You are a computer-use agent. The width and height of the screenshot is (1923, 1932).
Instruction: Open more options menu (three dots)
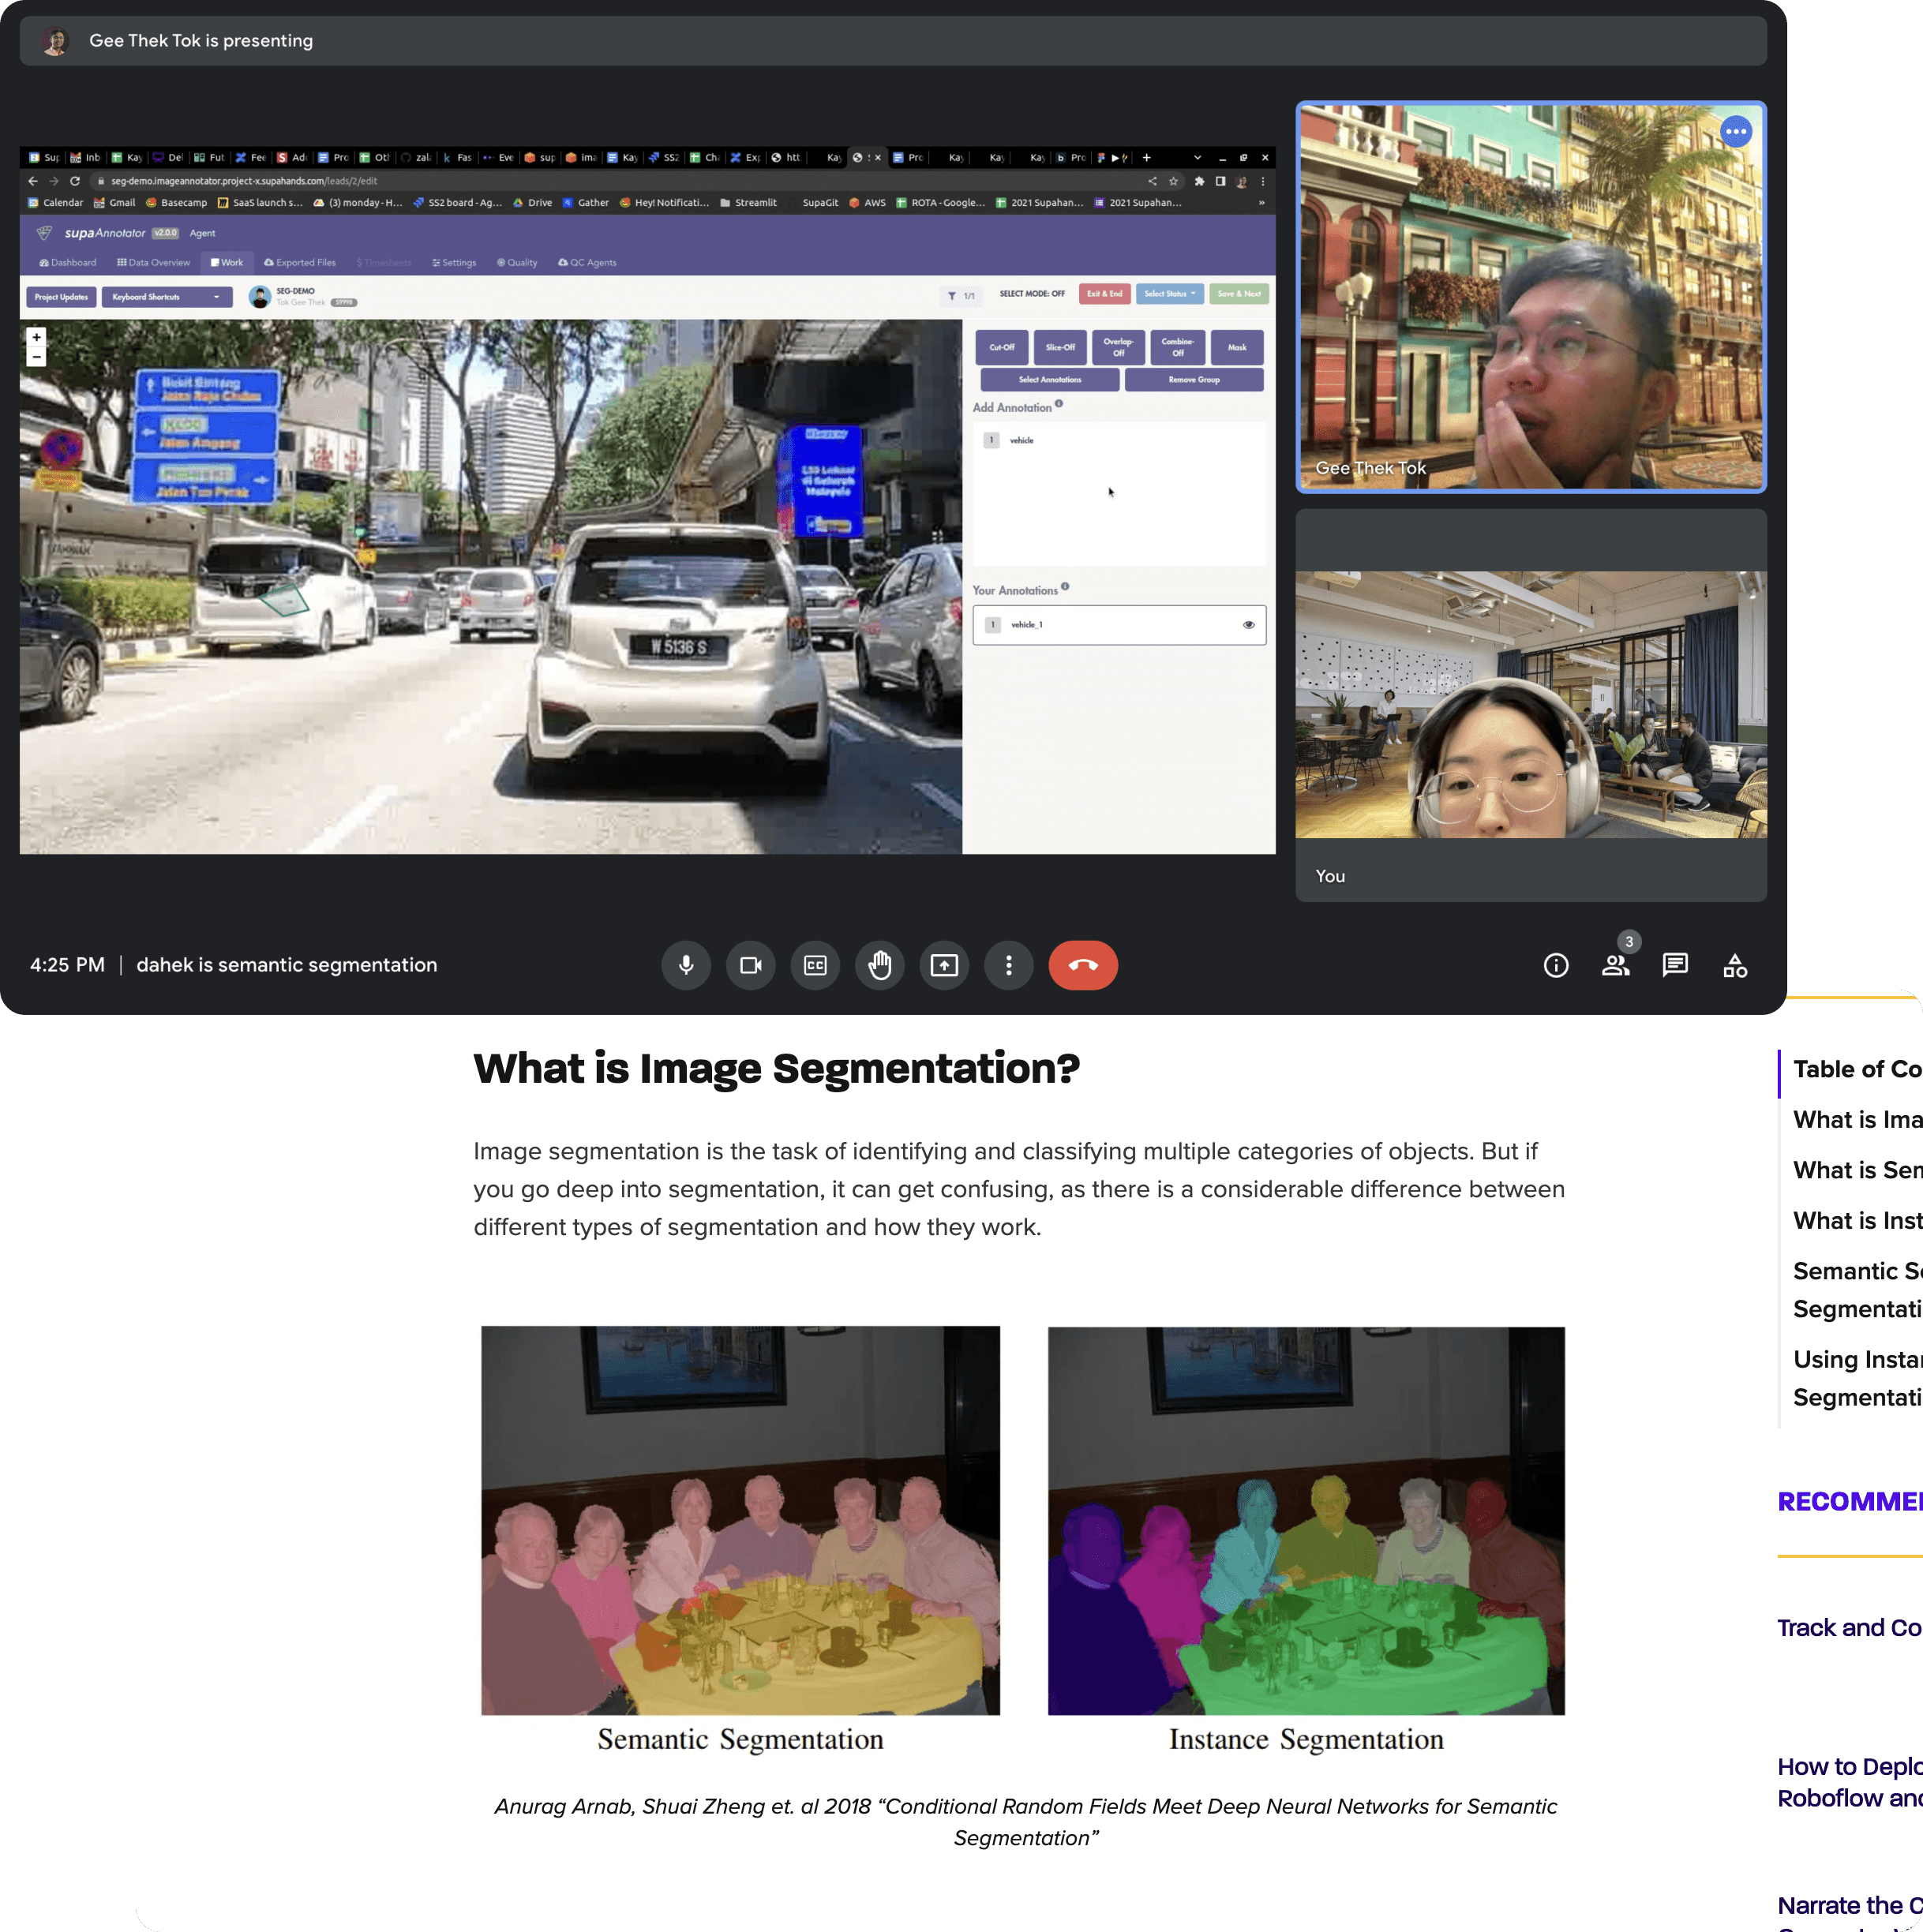pyautogui.click(x=1008, y=965)
